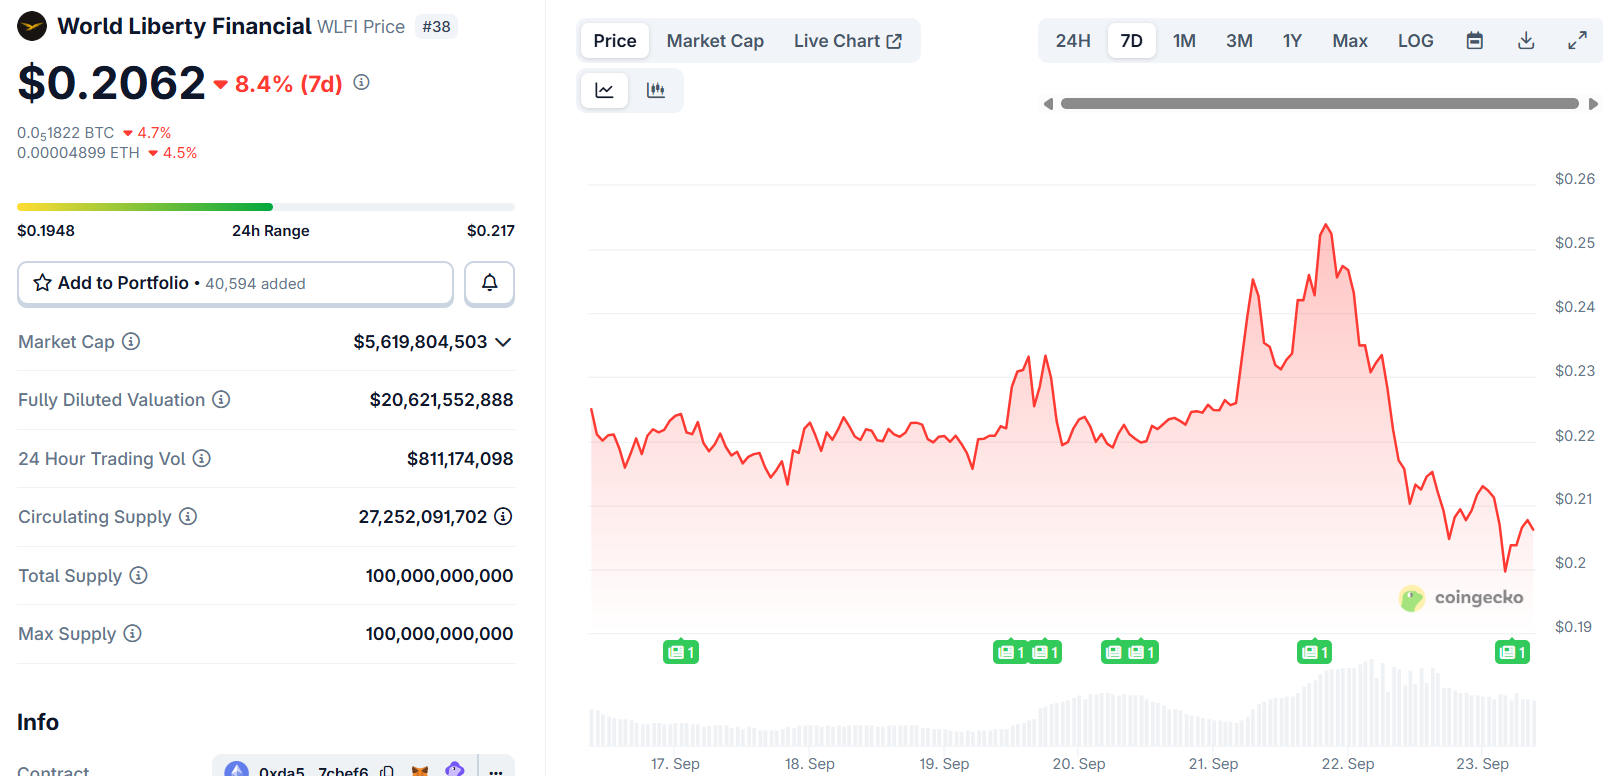Click the Info section heading
Screen dimensions: 1603x776
38,722
